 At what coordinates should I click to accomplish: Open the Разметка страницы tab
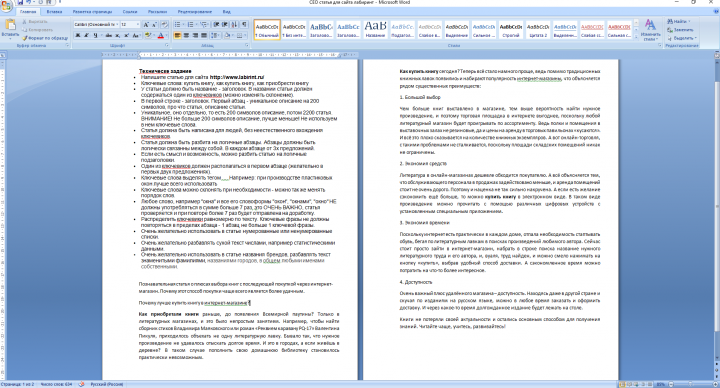(x=92, y=12)
